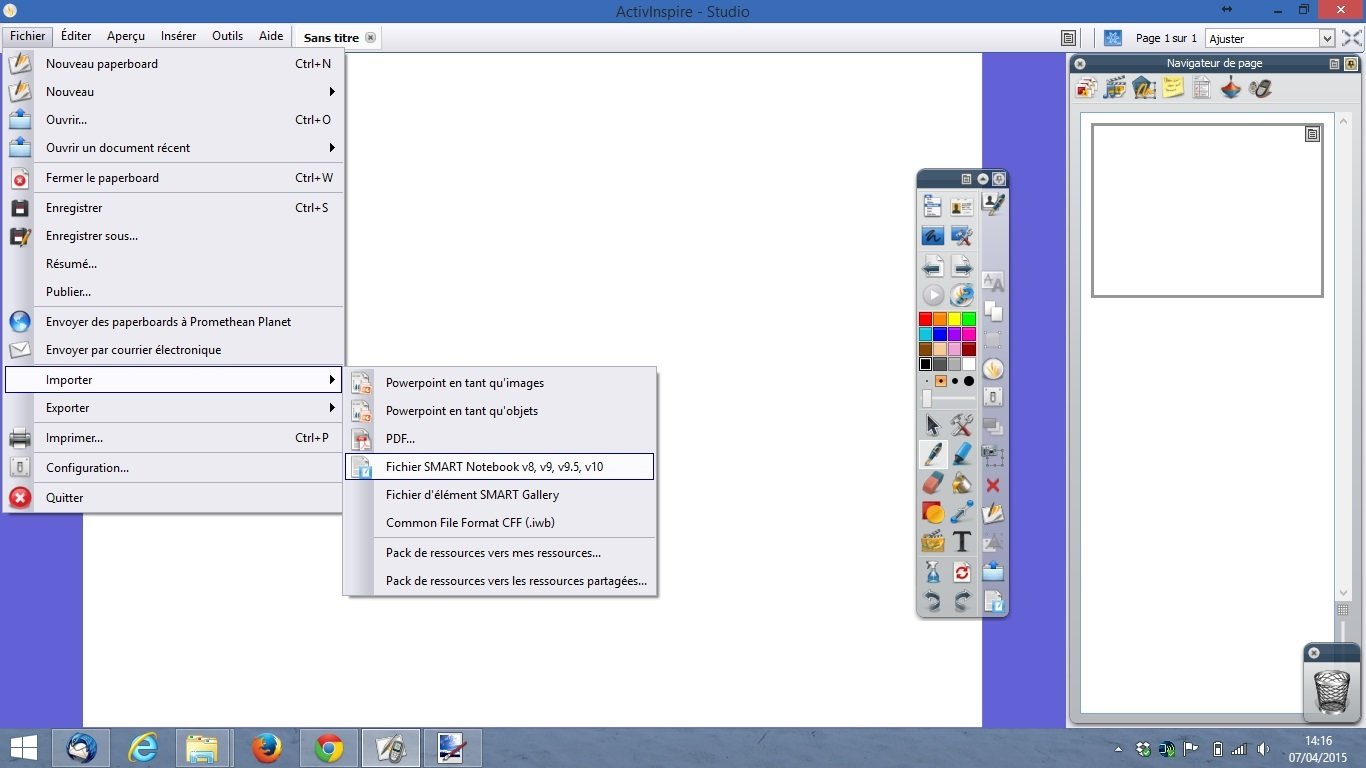Click the Undo arrow in the toolbox
1366x768 pixels.
pos(932,601)
